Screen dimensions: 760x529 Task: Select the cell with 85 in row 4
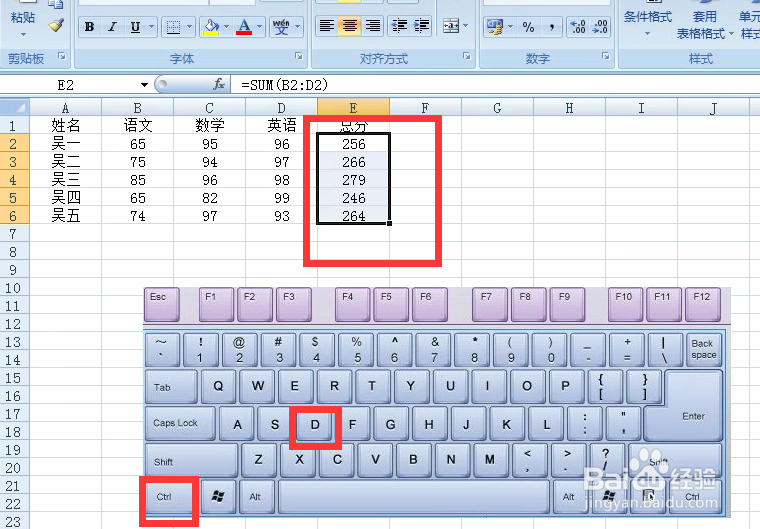(x=138, y=180)
